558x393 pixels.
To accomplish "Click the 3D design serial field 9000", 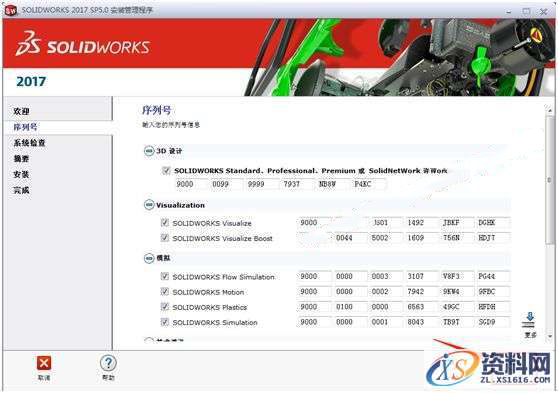I will pyautogui.click(x=191, y=184).
